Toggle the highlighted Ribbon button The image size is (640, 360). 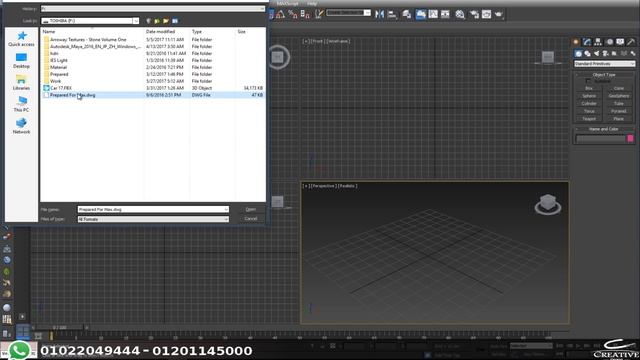421,15
